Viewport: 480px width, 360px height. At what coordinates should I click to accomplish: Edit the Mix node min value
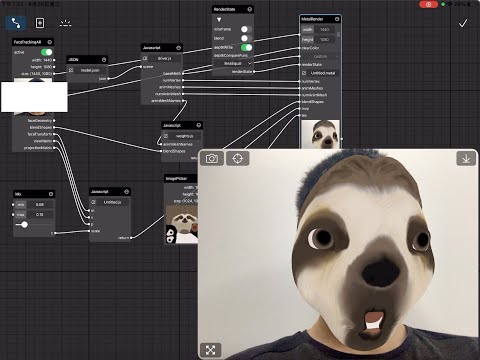(x=40, y=205)
